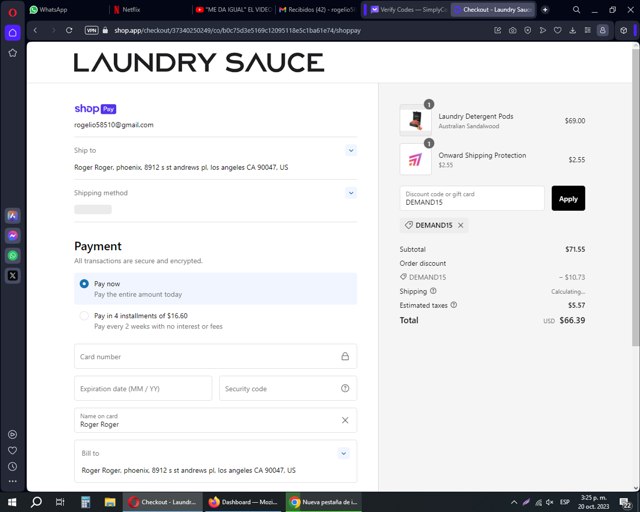Switch to the ME DA IGUAL video tab
Image resolution: width=640 pixels, height=512 pixels.
click(234, 10)
